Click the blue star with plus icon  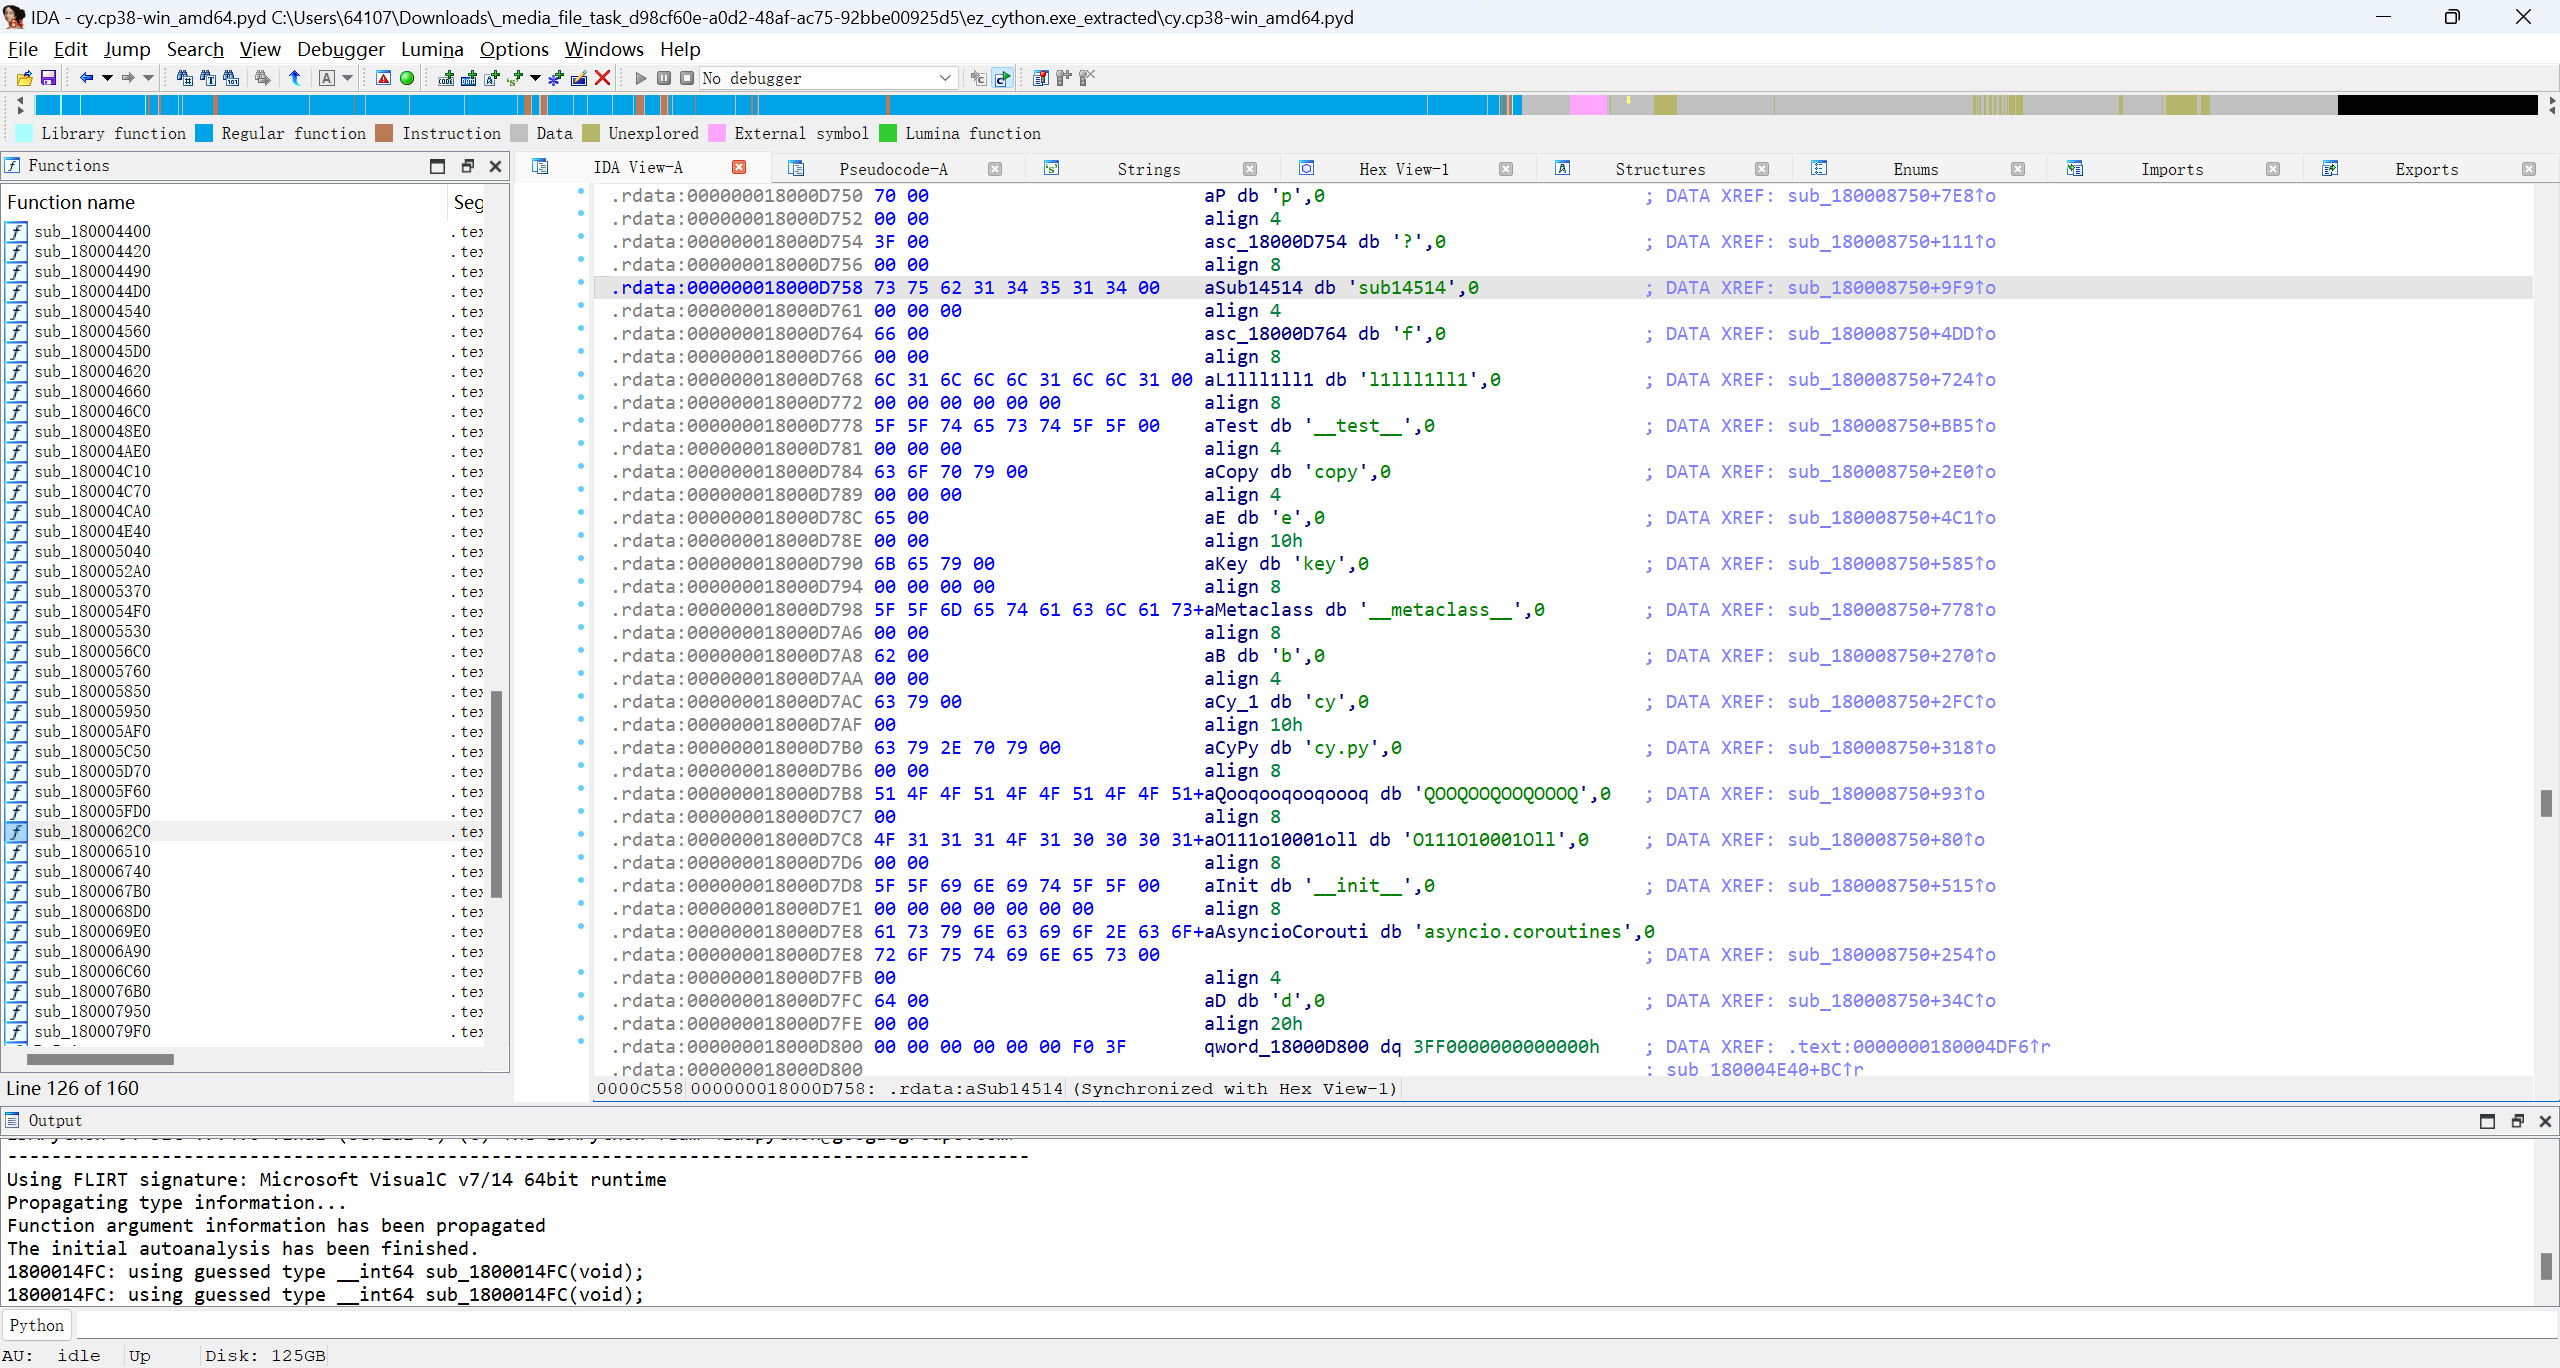point(556,78)
